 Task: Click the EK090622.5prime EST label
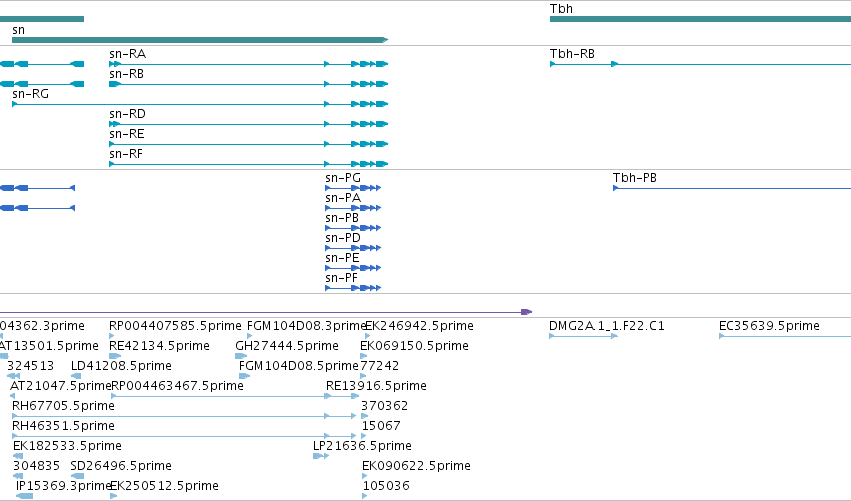click(x=416, y=466)
